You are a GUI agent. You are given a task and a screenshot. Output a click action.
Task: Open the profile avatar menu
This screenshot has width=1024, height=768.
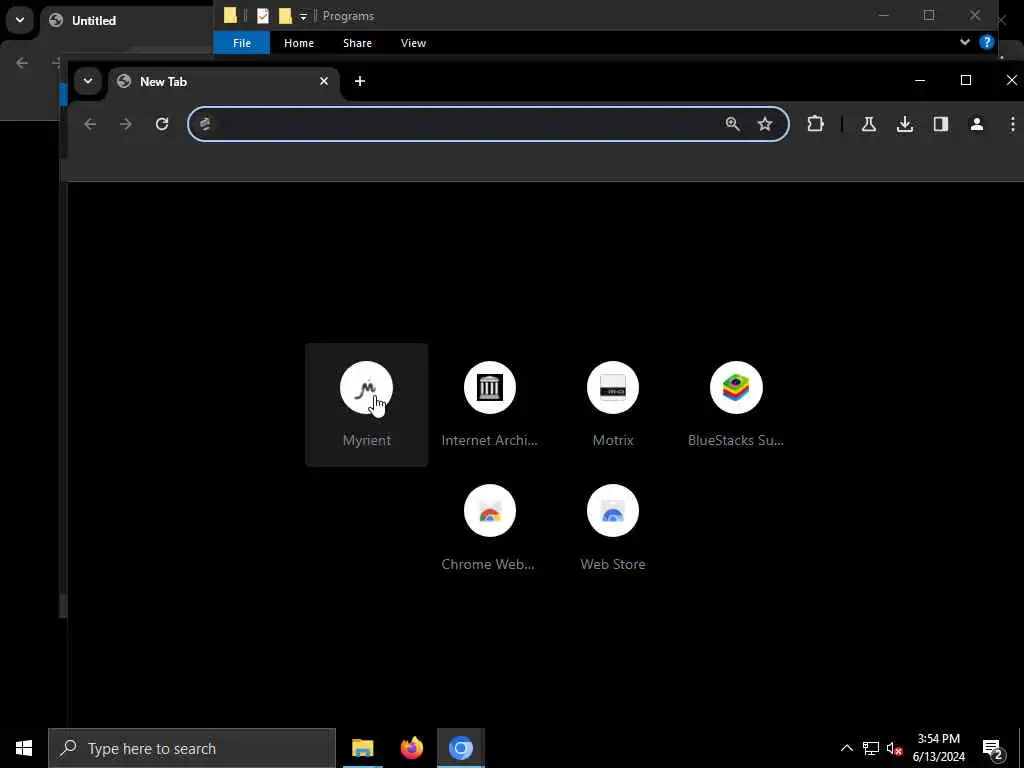[976, 124]
